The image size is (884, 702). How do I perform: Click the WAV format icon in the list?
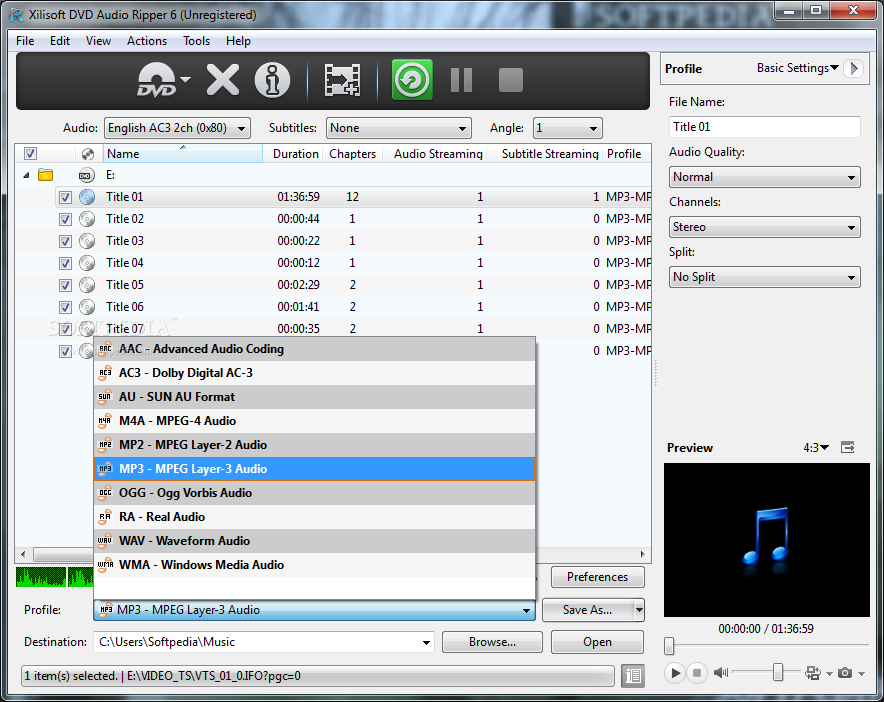click(105, 541)
